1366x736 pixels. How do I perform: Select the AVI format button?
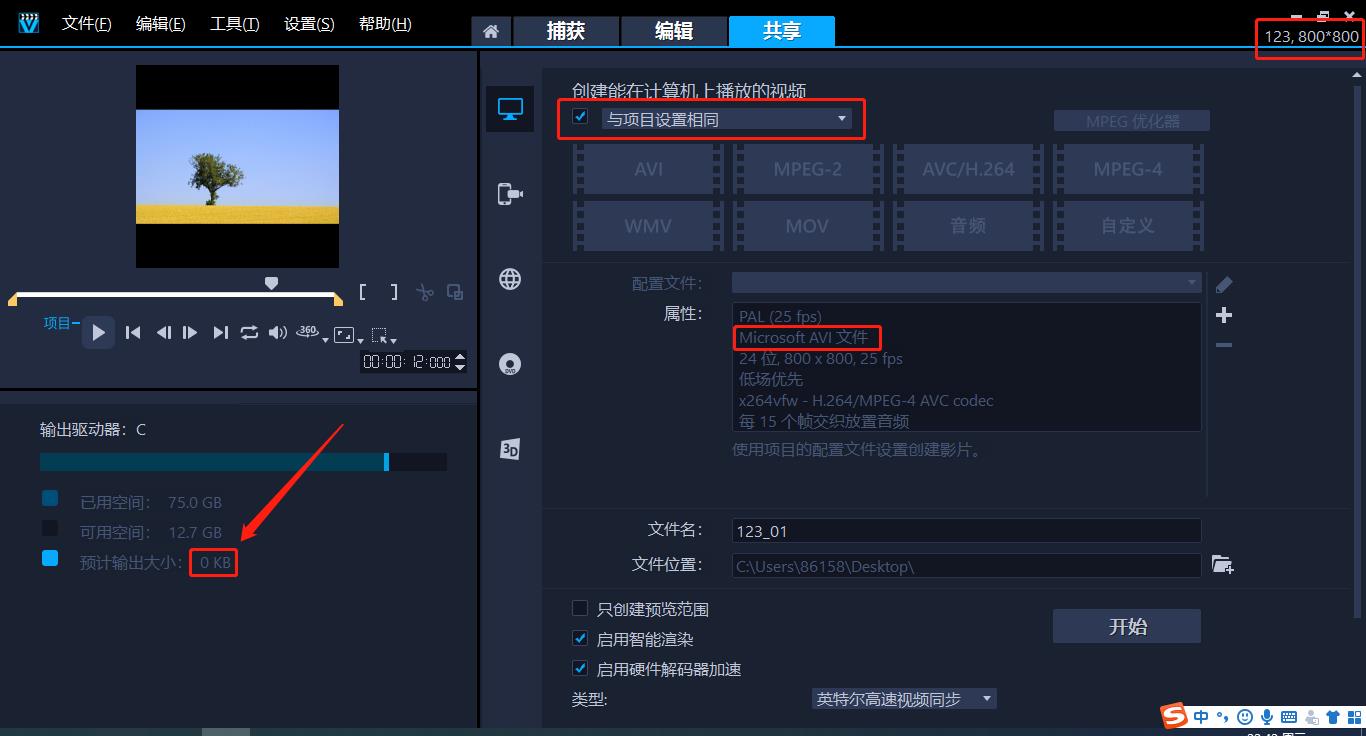click(646, 168)
